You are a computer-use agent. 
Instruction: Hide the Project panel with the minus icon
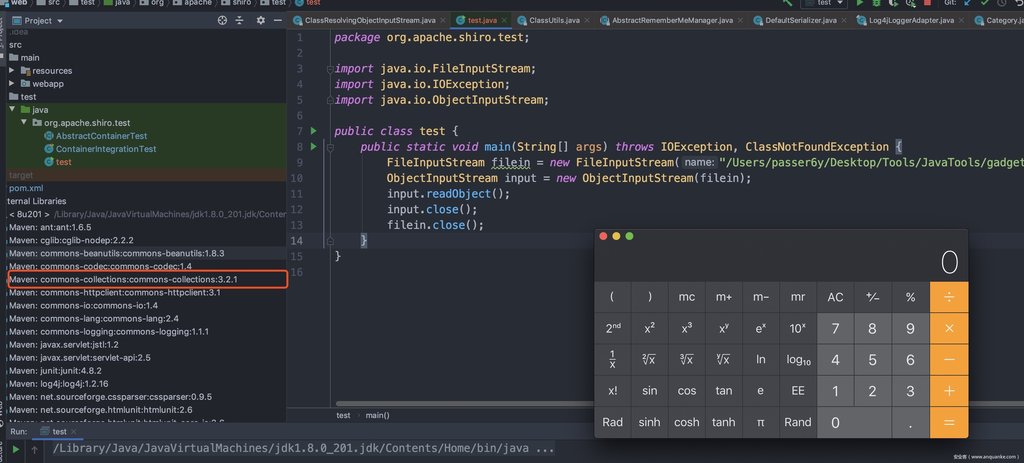pyautogui.click(x=278, y=20)
